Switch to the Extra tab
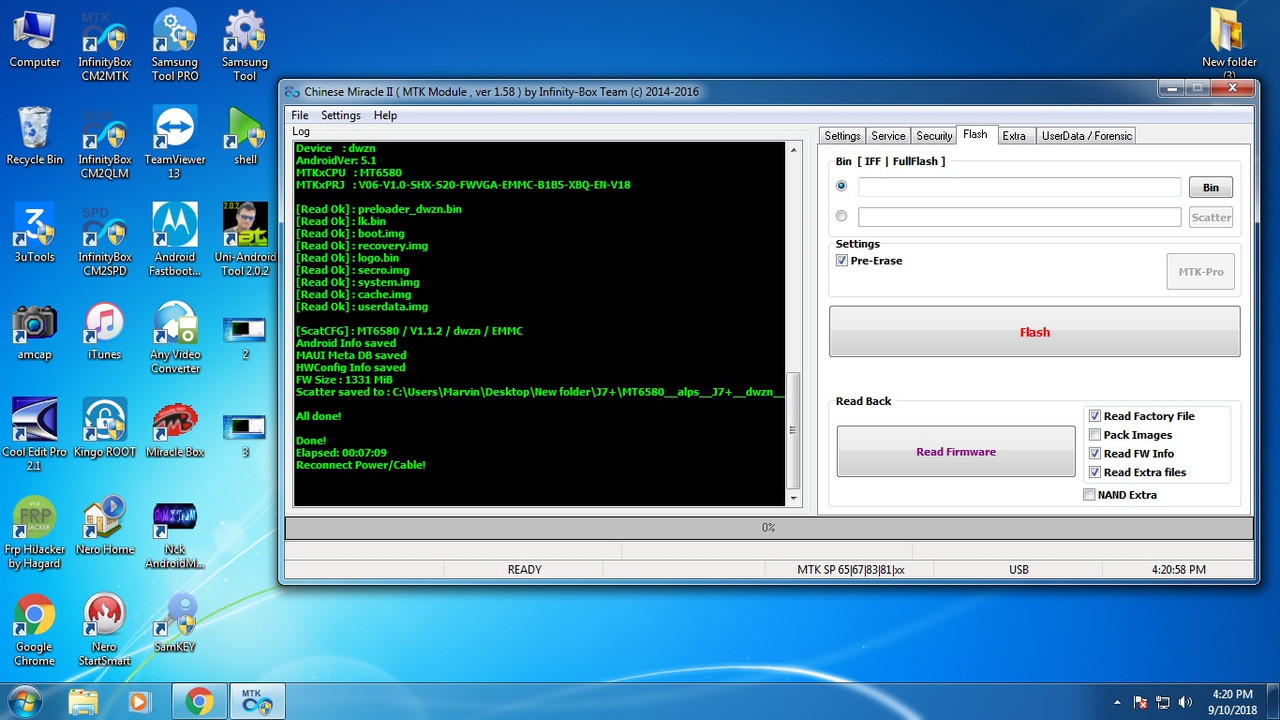 pyautogui.click(x=1014, y=136)
